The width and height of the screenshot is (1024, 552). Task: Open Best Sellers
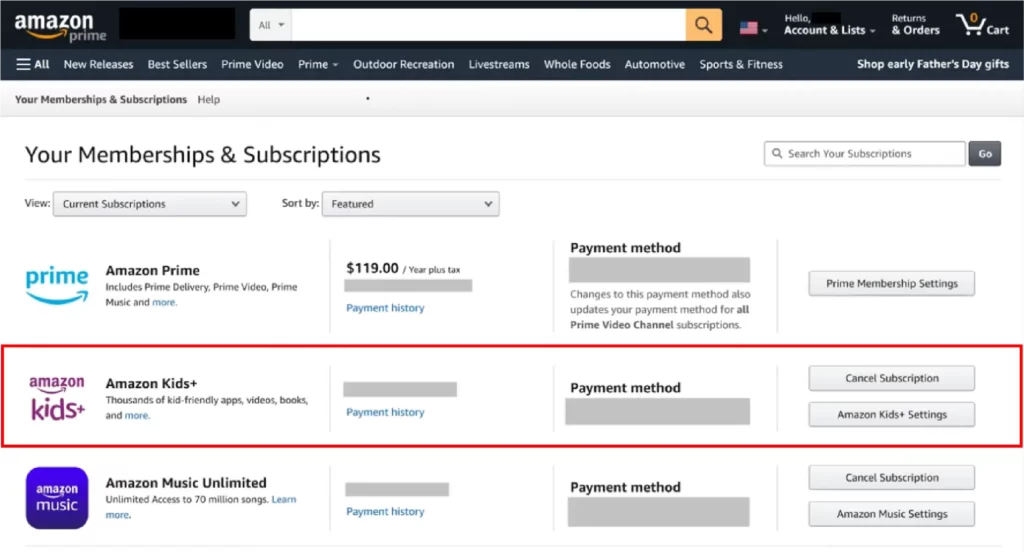(177, 64)
